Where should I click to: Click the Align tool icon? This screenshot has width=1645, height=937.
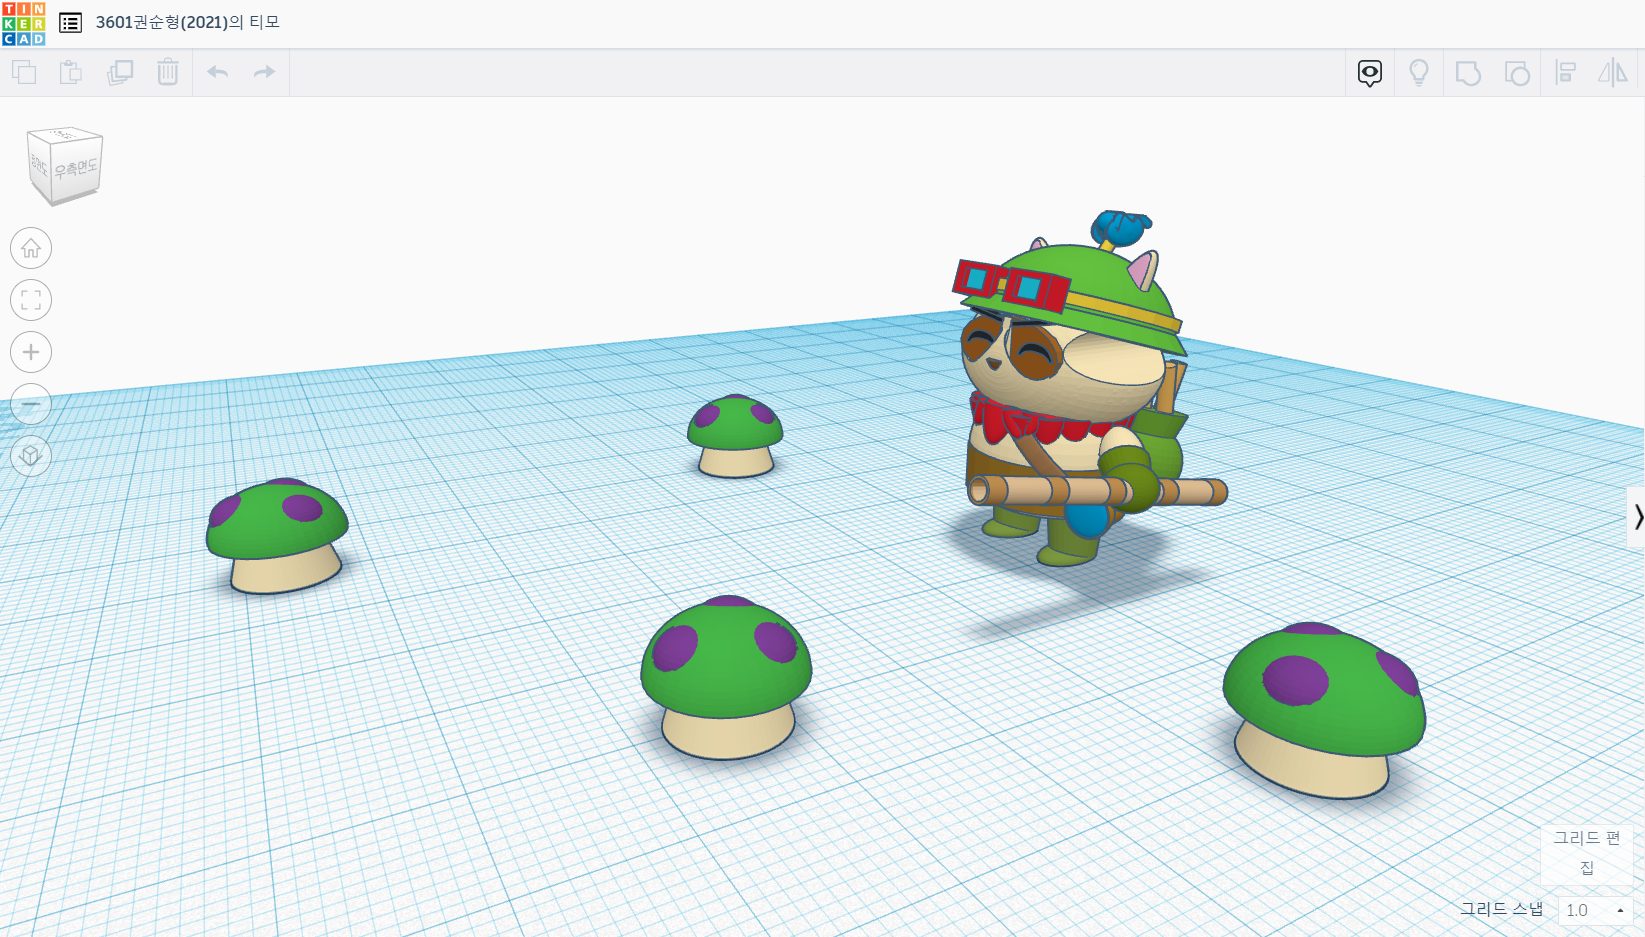1566,73
